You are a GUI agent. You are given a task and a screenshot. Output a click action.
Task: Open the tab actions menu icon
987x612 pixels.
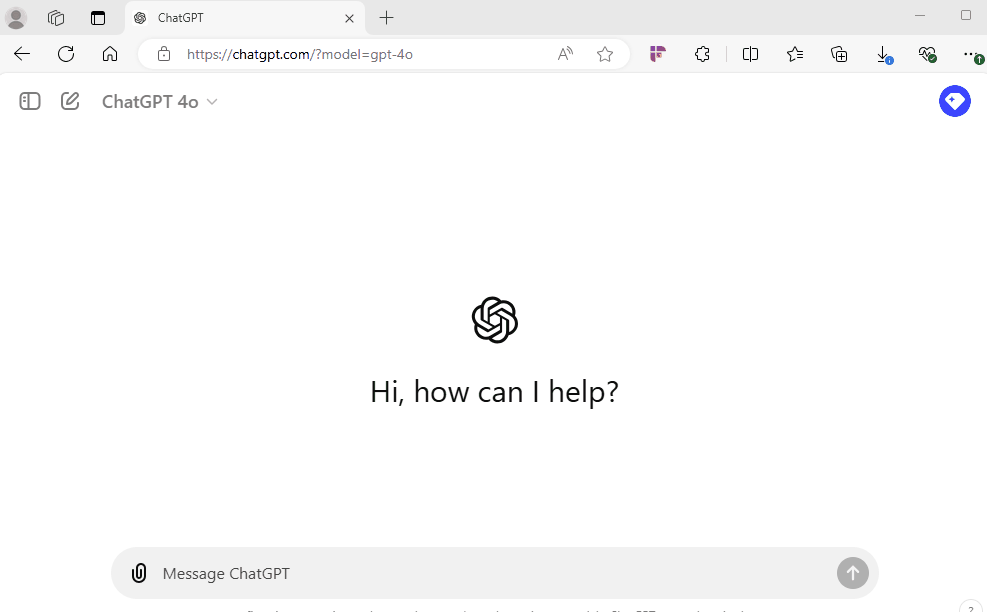pos(98,18)
